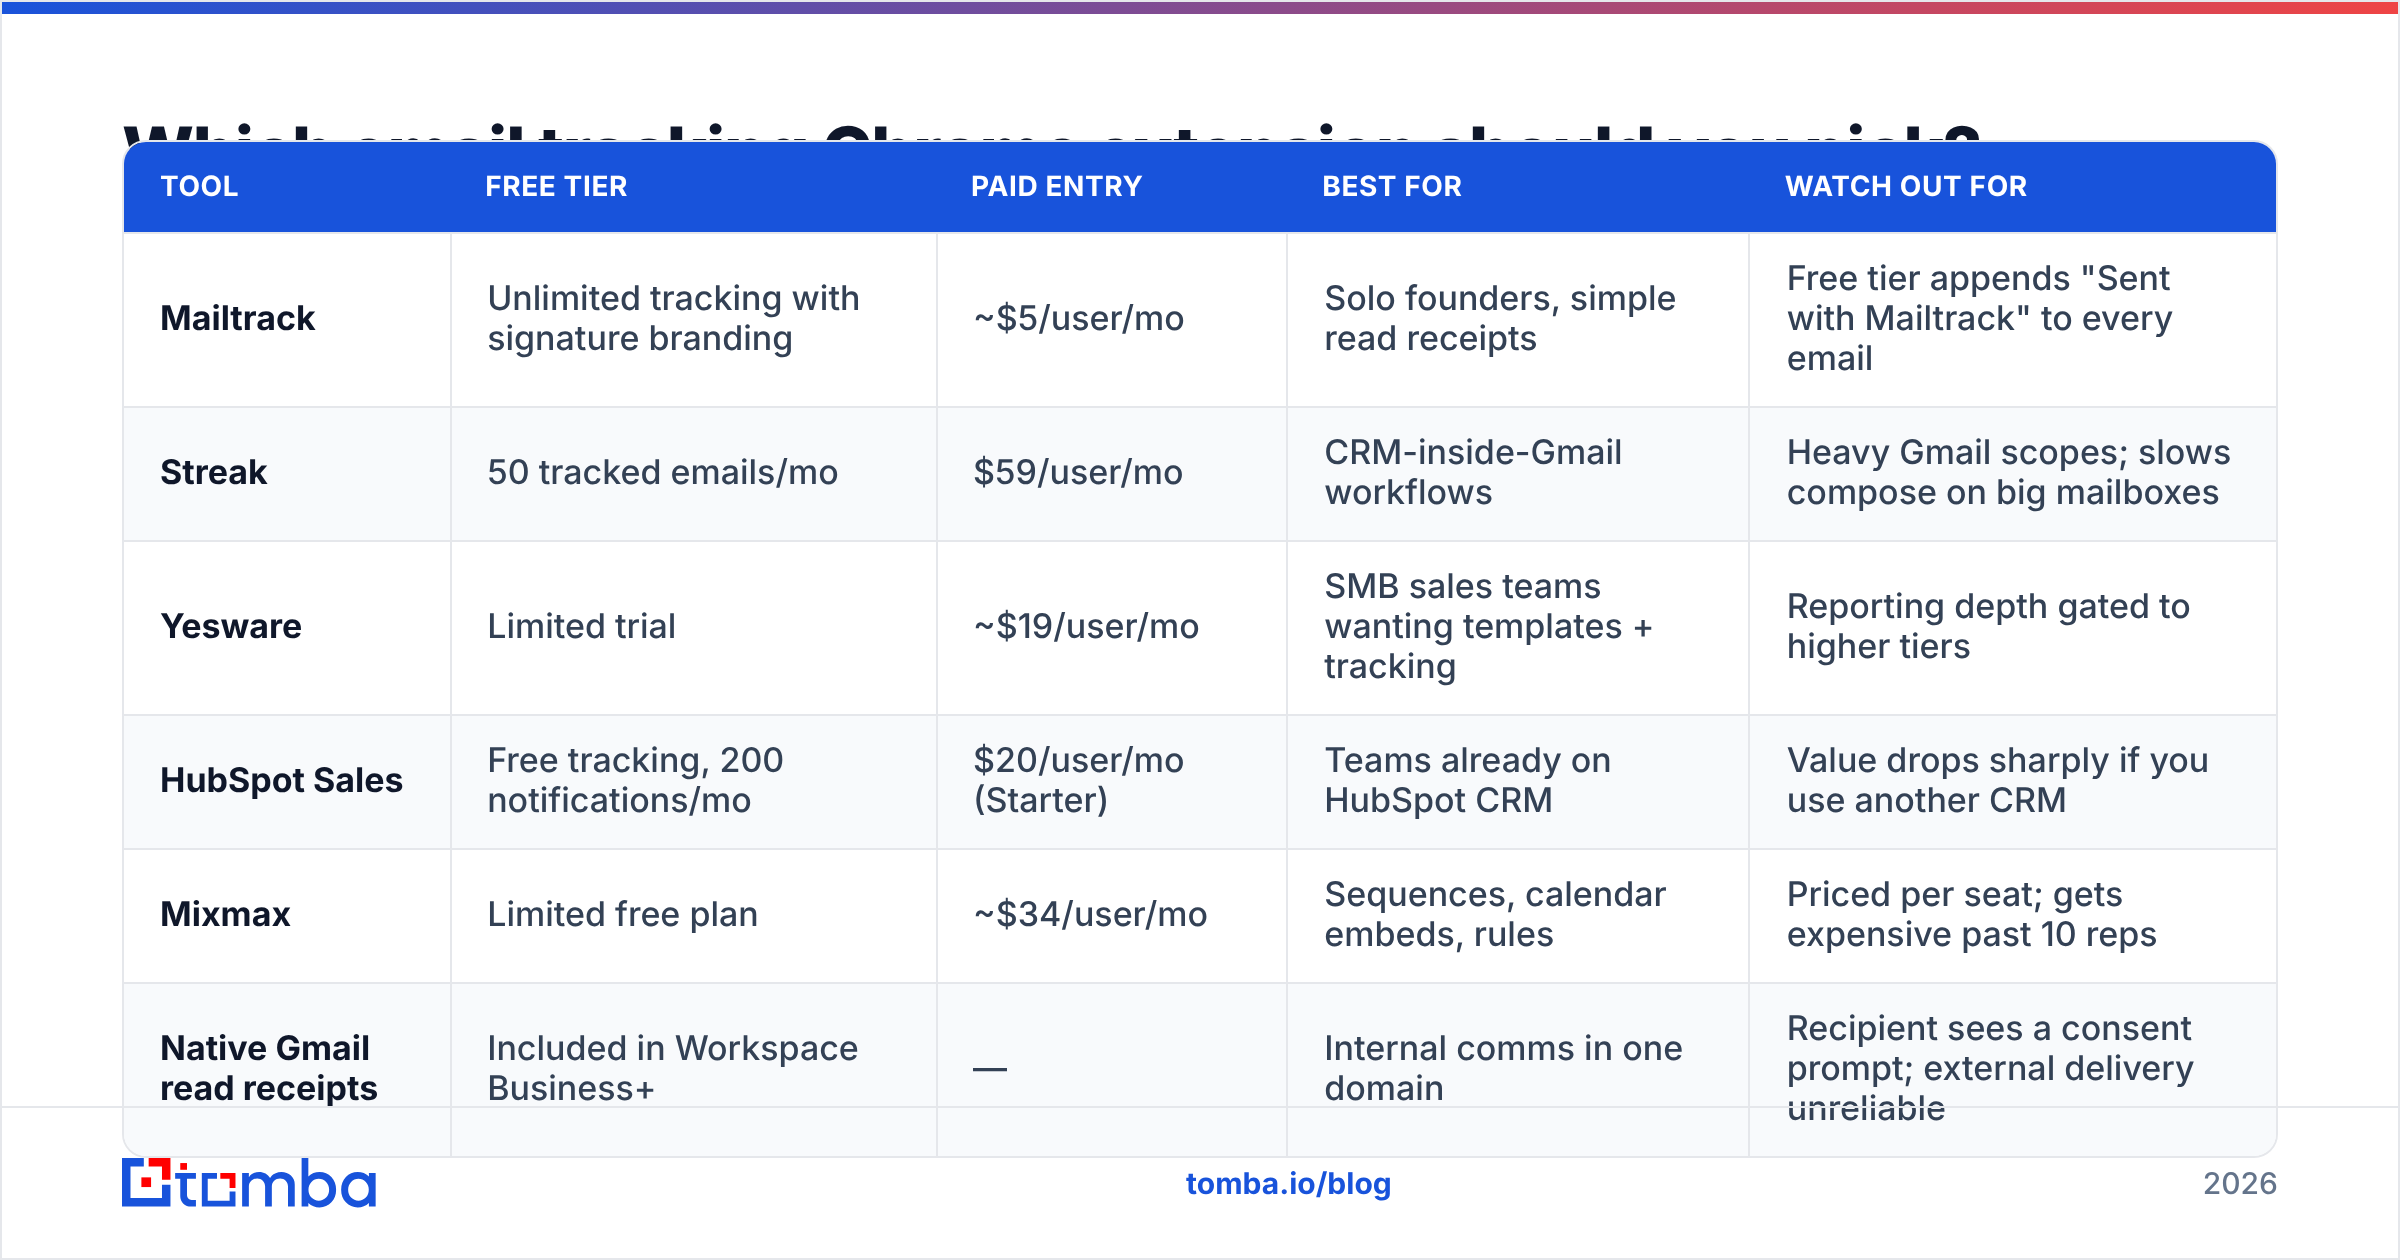
Task: Click the '~$34/user/mo' price
Action: [1091, 914]
